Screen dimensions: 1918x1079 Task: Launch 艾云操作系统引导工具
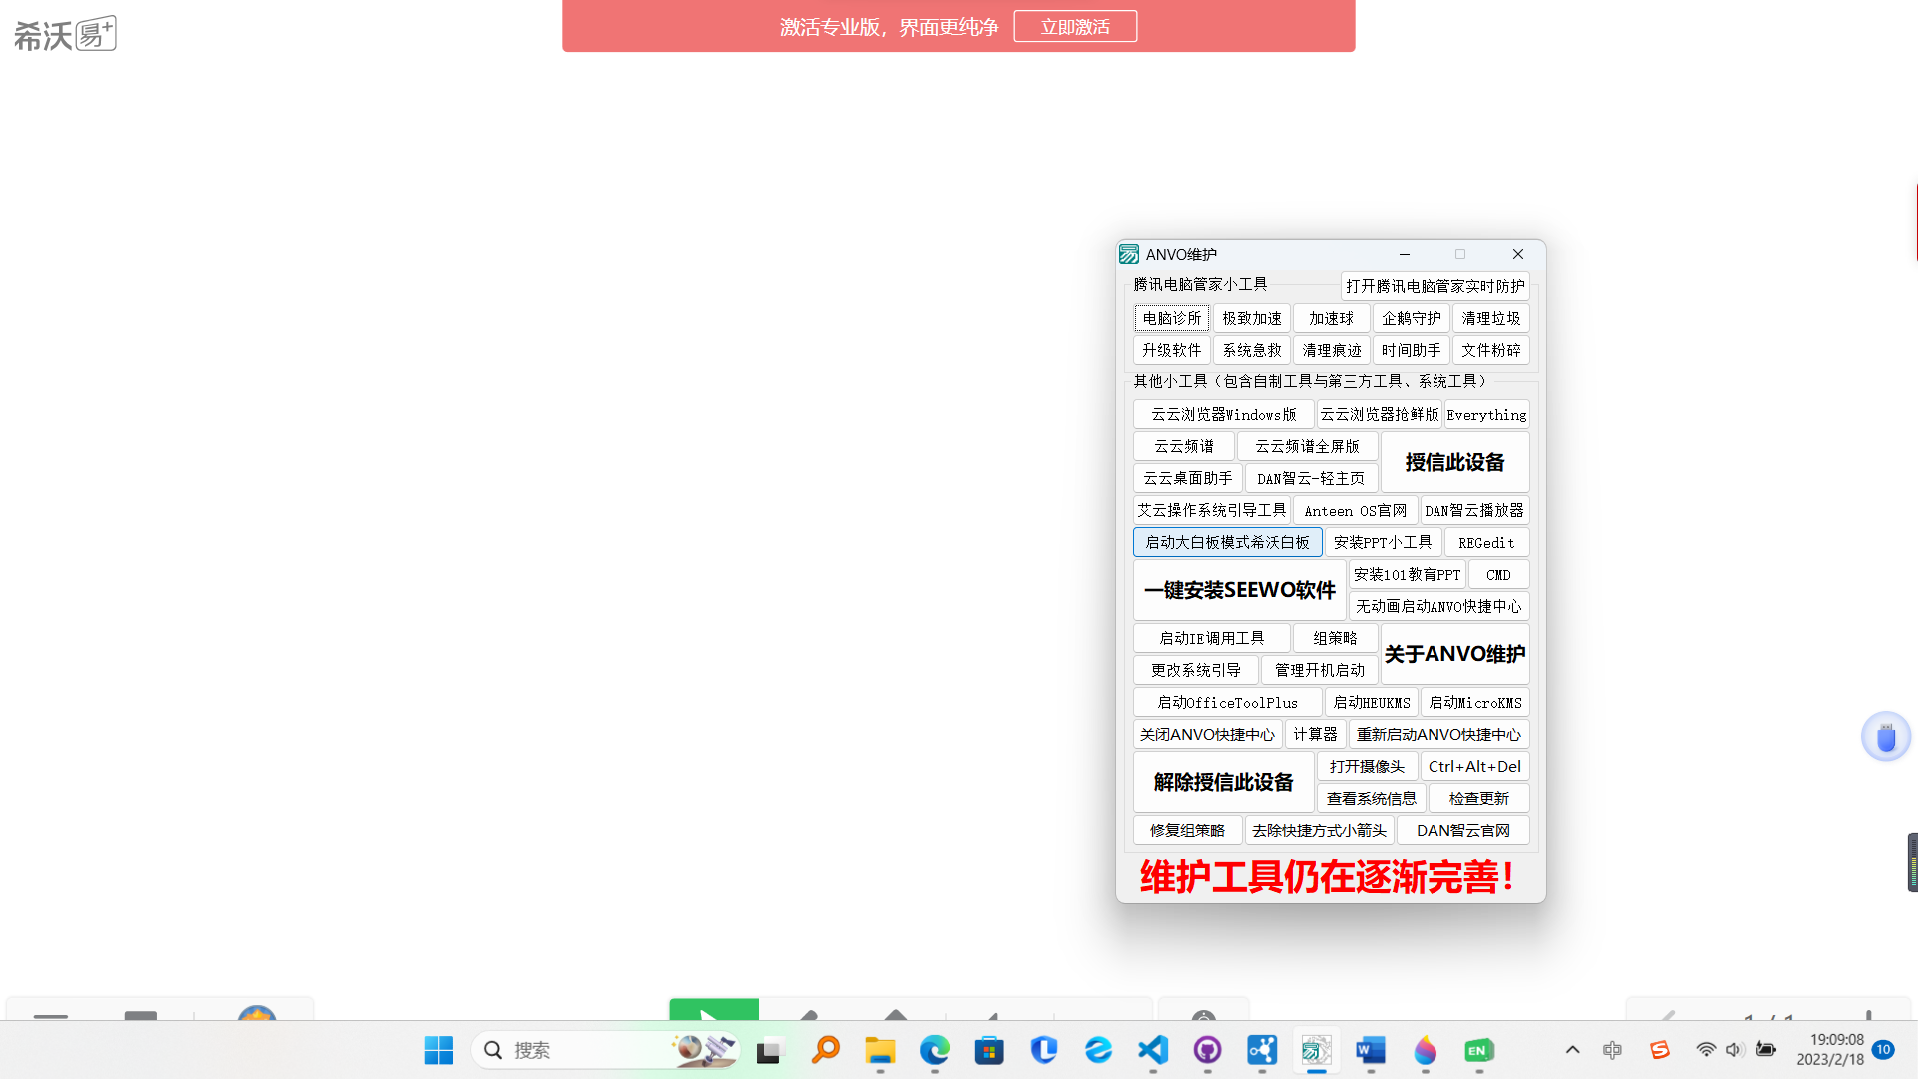coord(1212,510)
